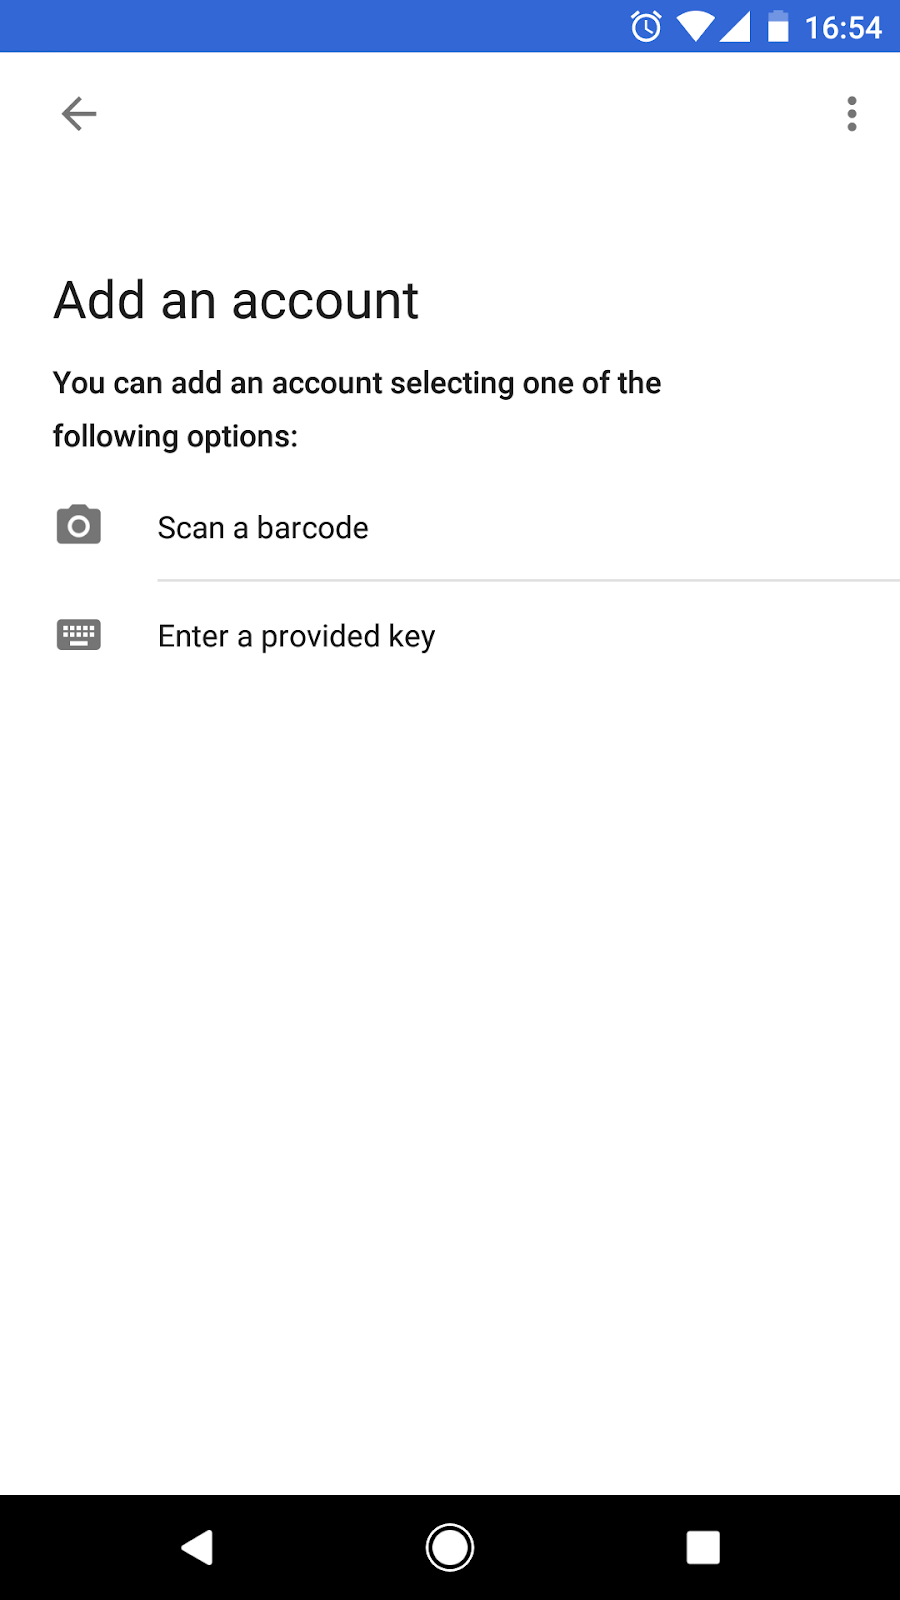Tap the Wi-Fi status icon
The image size is (900, 1600).
(693, 26)
